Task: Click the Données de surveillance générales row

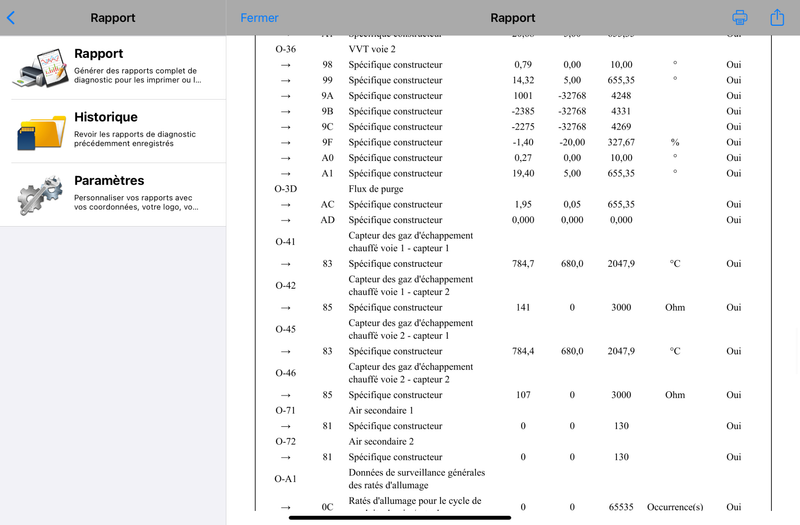Action: pyautogui.click(x=513, y=479)
